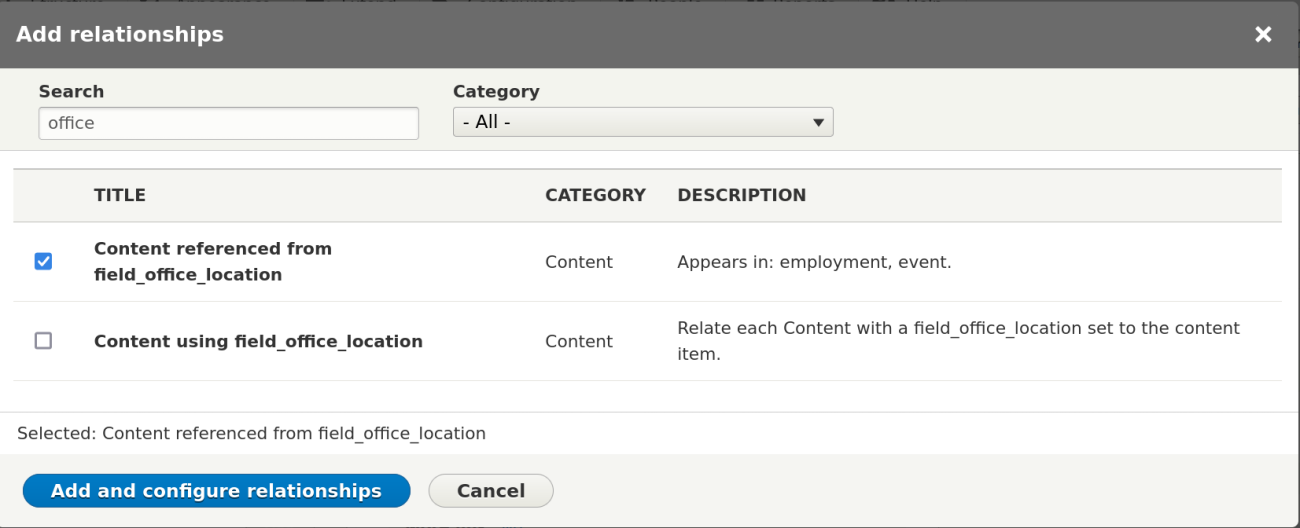This screenshot has width=1300, height=528.
Task: Click the CATEGORY column header
Action: (595, 195)
